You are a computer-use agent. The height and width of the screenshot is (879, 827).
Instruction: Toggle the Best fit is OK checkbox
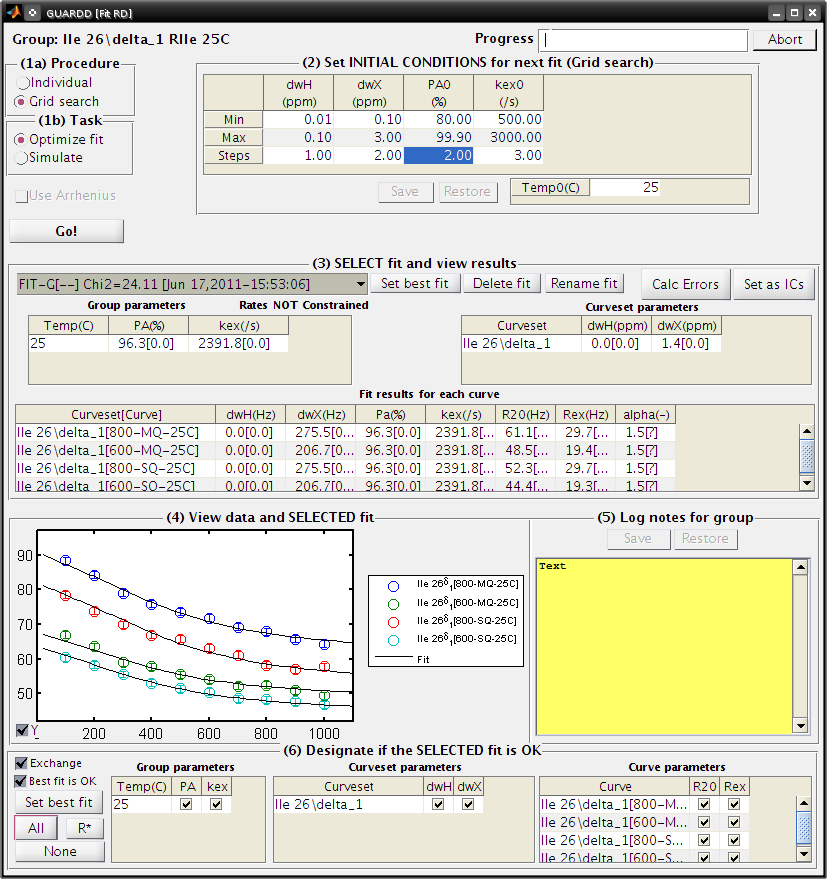coord(21,781)
